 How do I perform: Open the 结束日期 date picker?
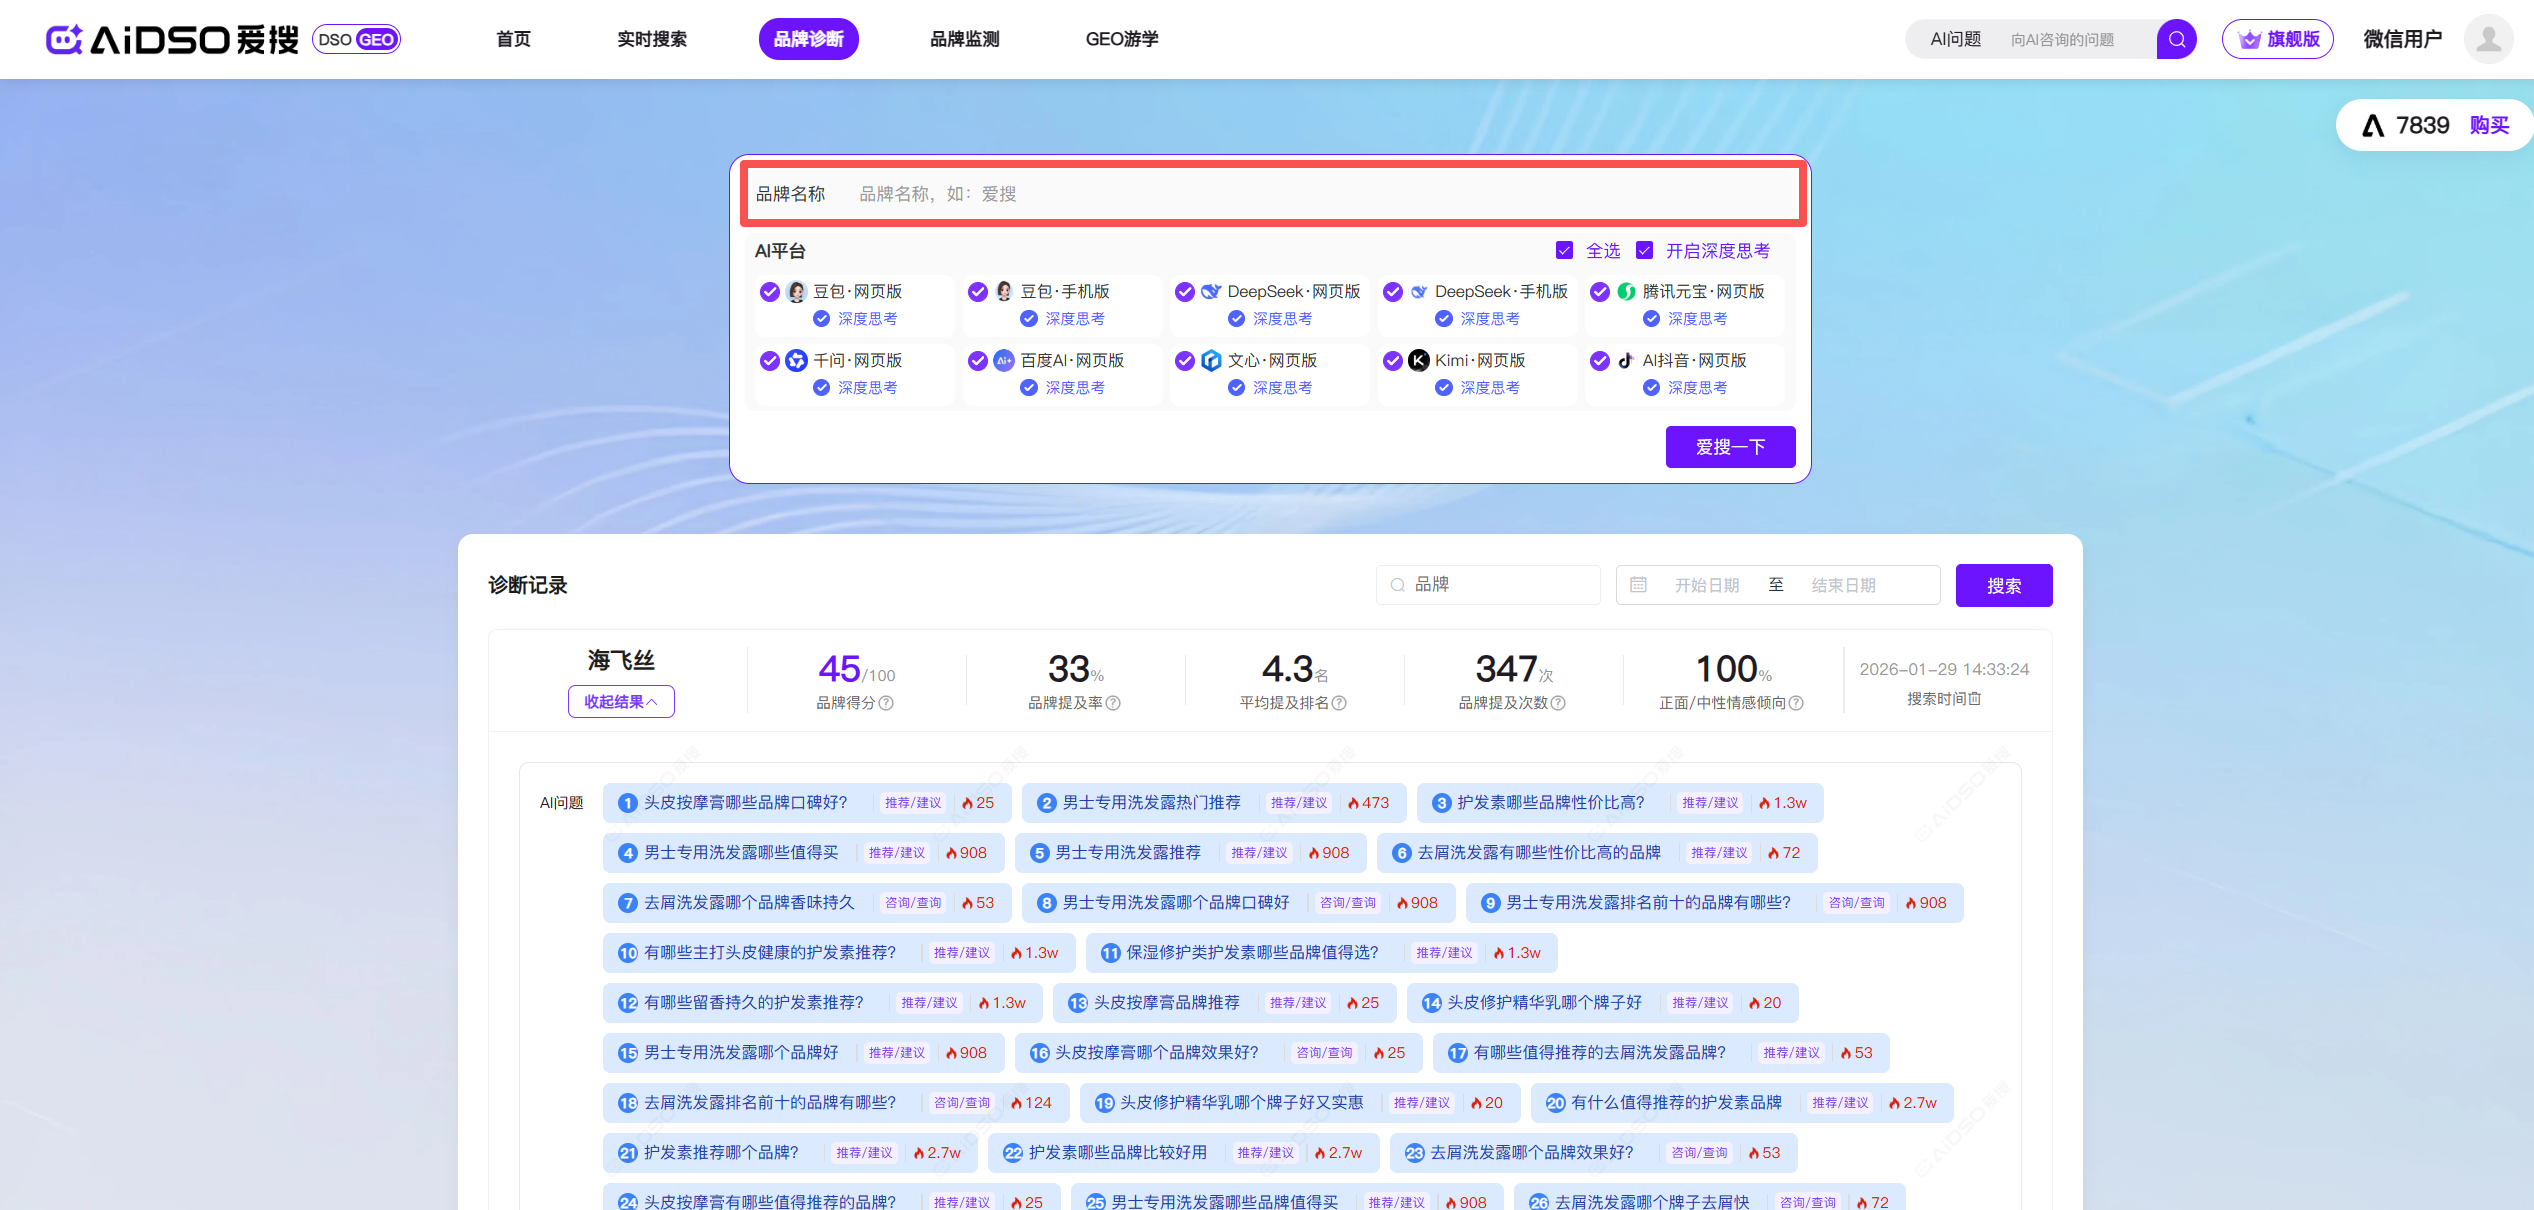(1843, 585)
